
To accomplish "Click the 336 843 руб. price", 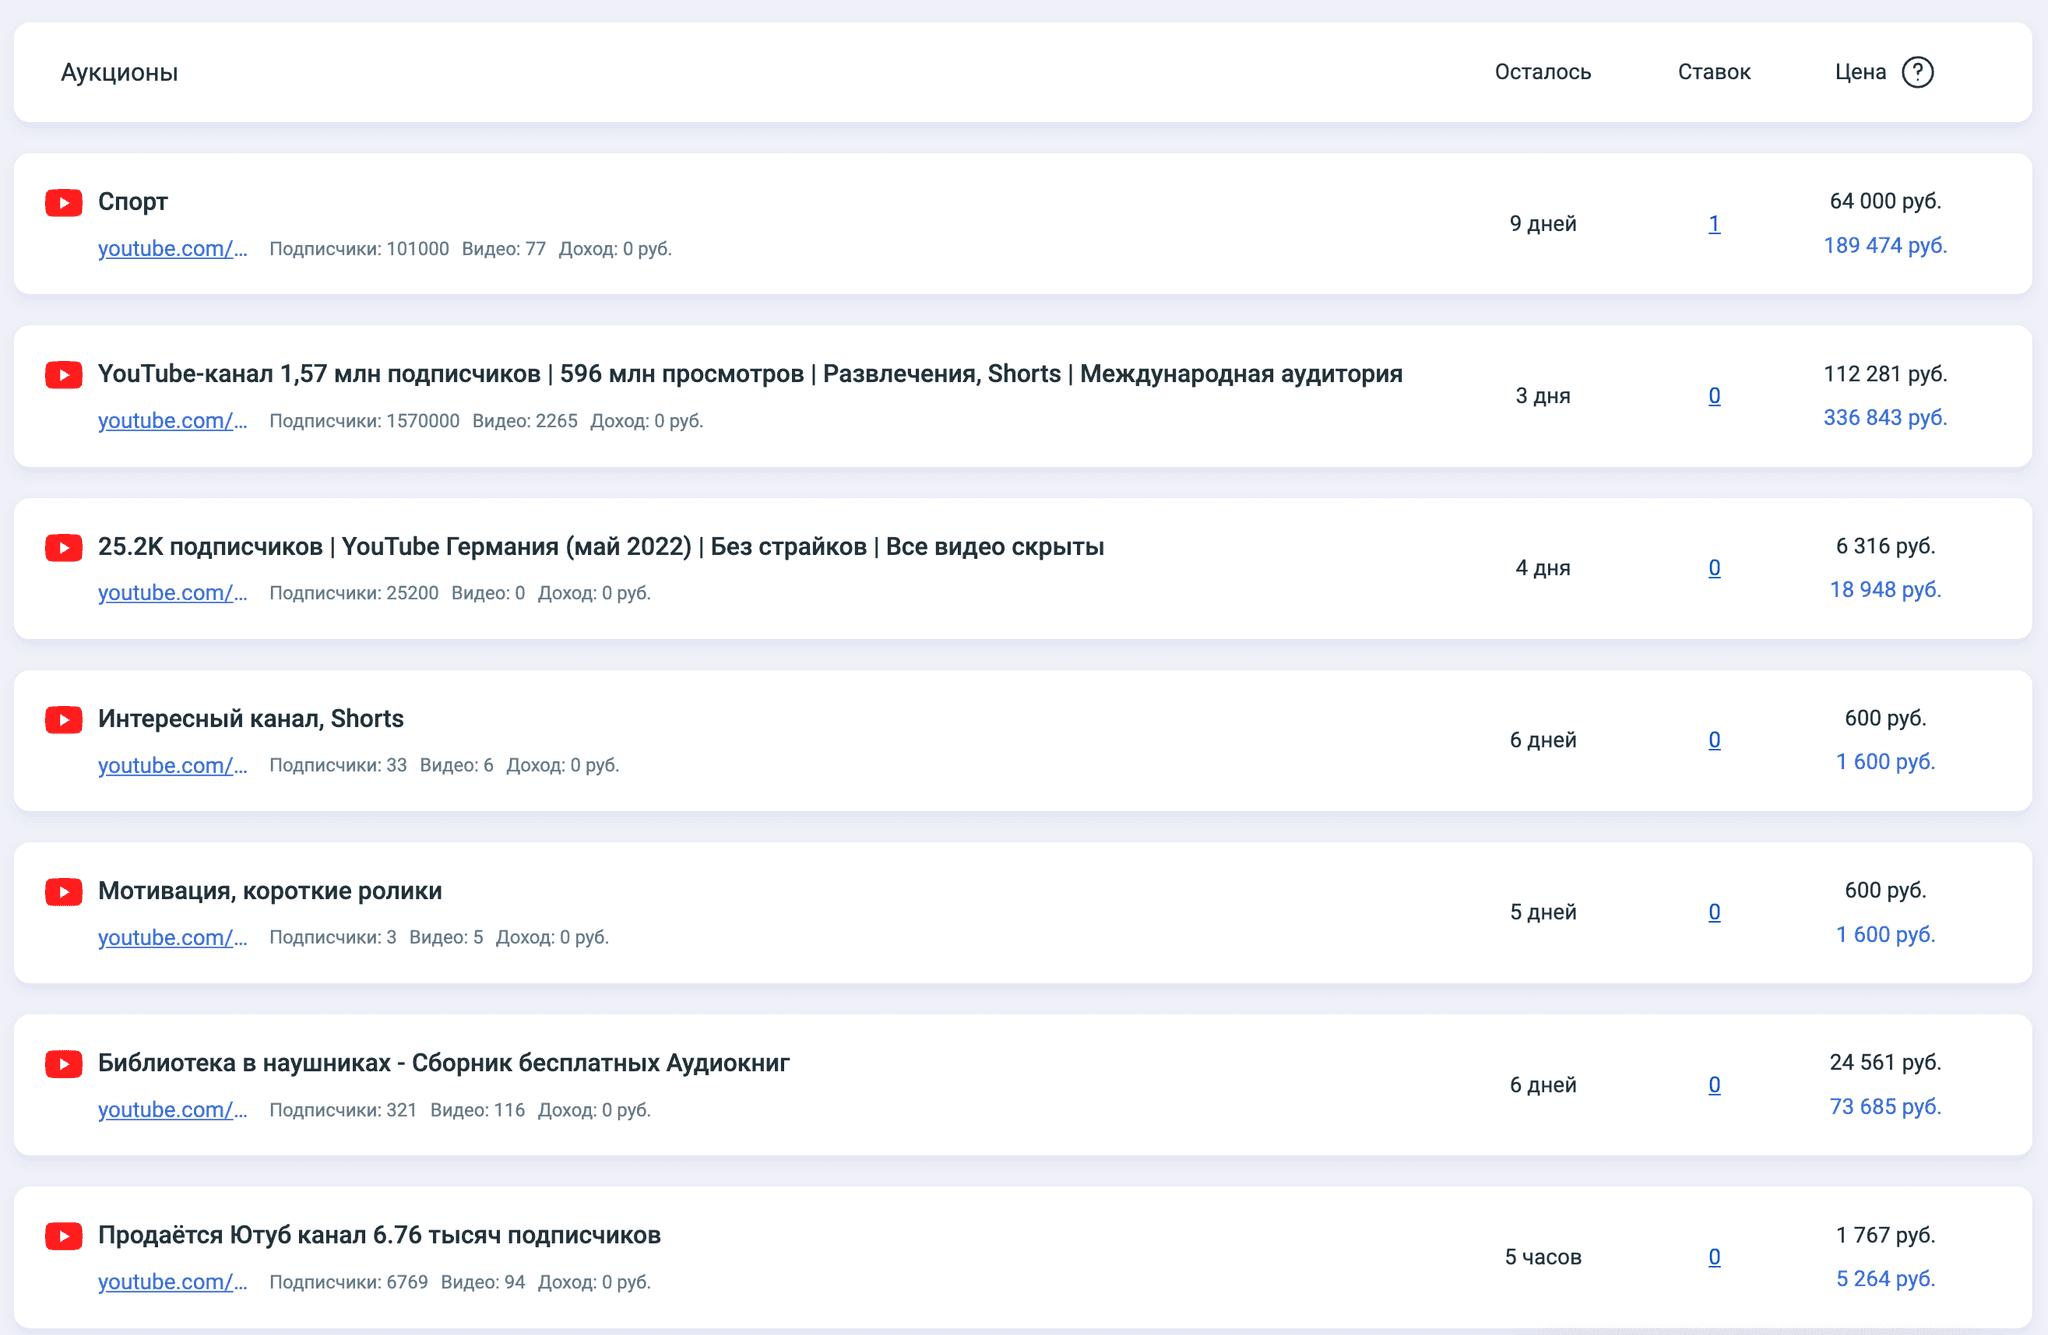I will [x=1885, y=417].
